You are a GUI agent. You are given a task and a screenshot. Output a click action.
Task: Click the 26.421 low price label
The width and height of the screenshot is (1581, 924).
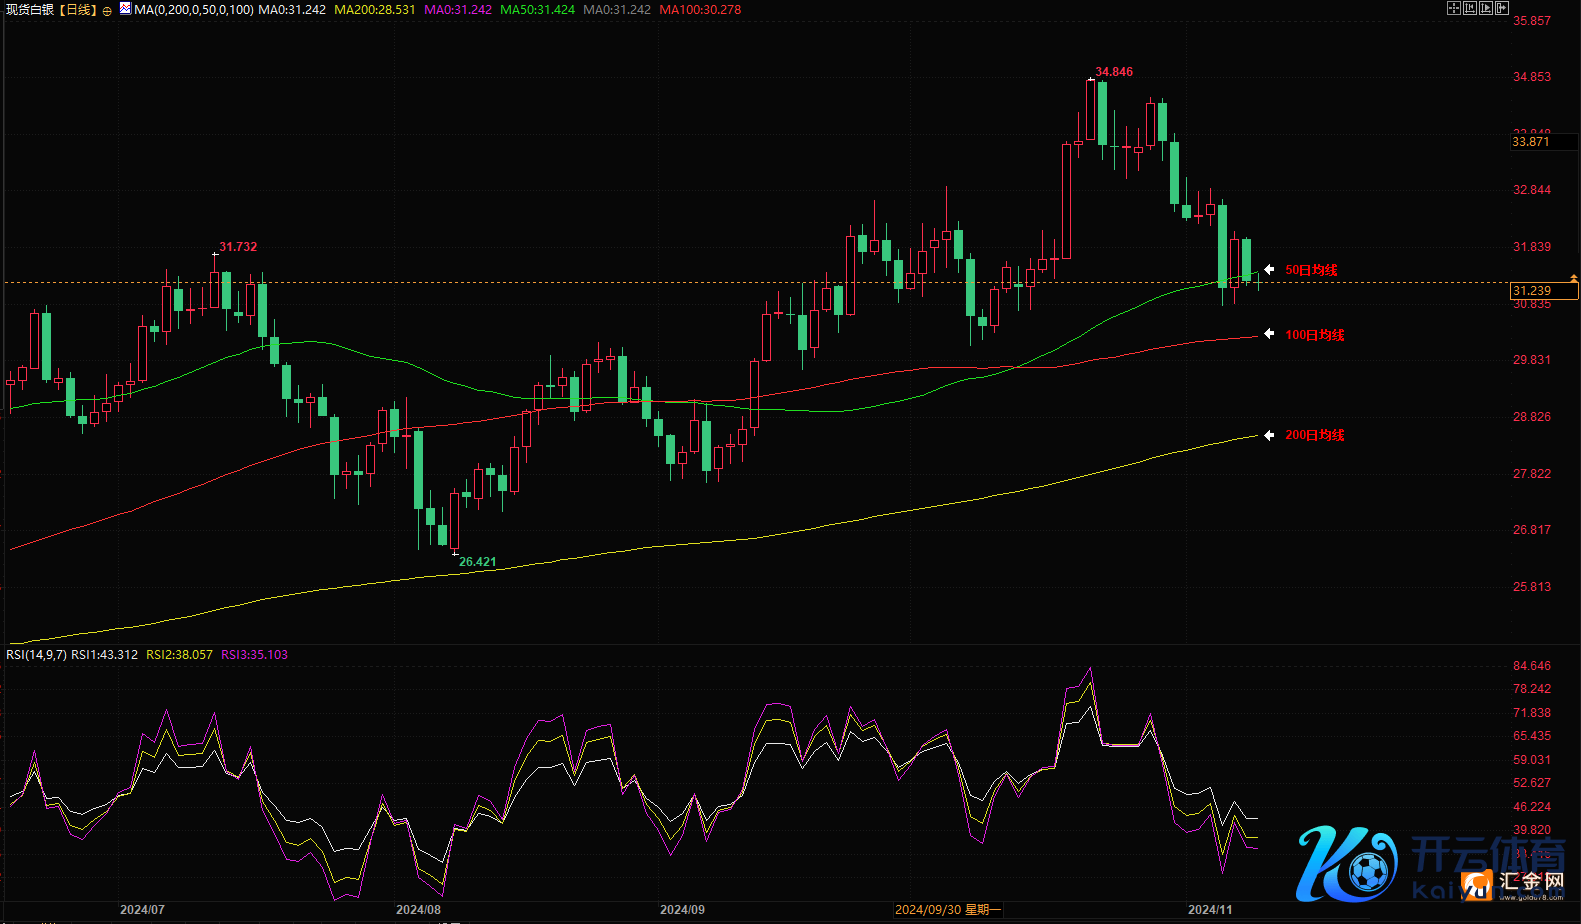point(478,562)
